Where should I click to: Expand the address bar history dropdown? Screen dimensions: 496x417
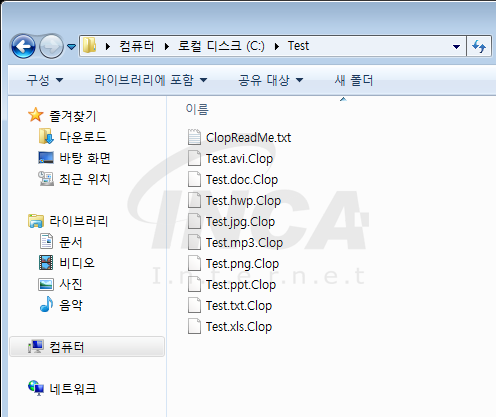click(x=456, y=46)
